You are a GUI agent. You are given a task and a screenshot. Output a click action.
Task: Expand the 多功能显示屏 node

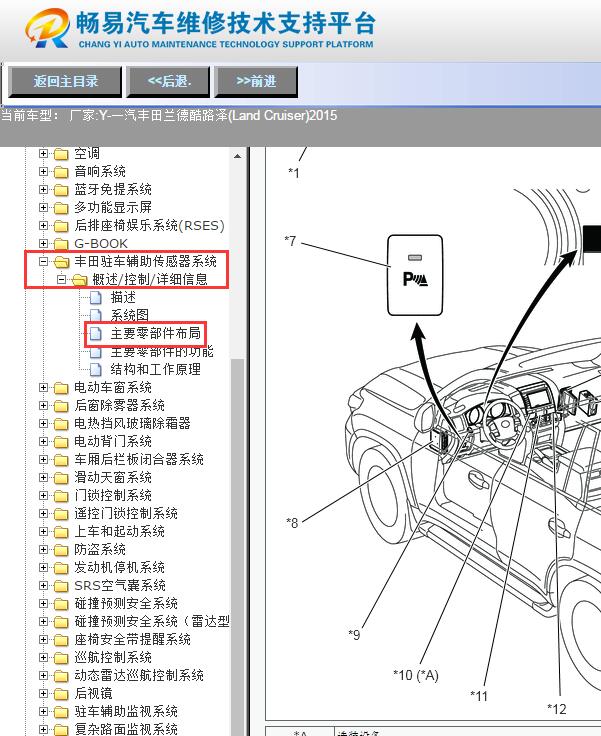coord(43,207)
